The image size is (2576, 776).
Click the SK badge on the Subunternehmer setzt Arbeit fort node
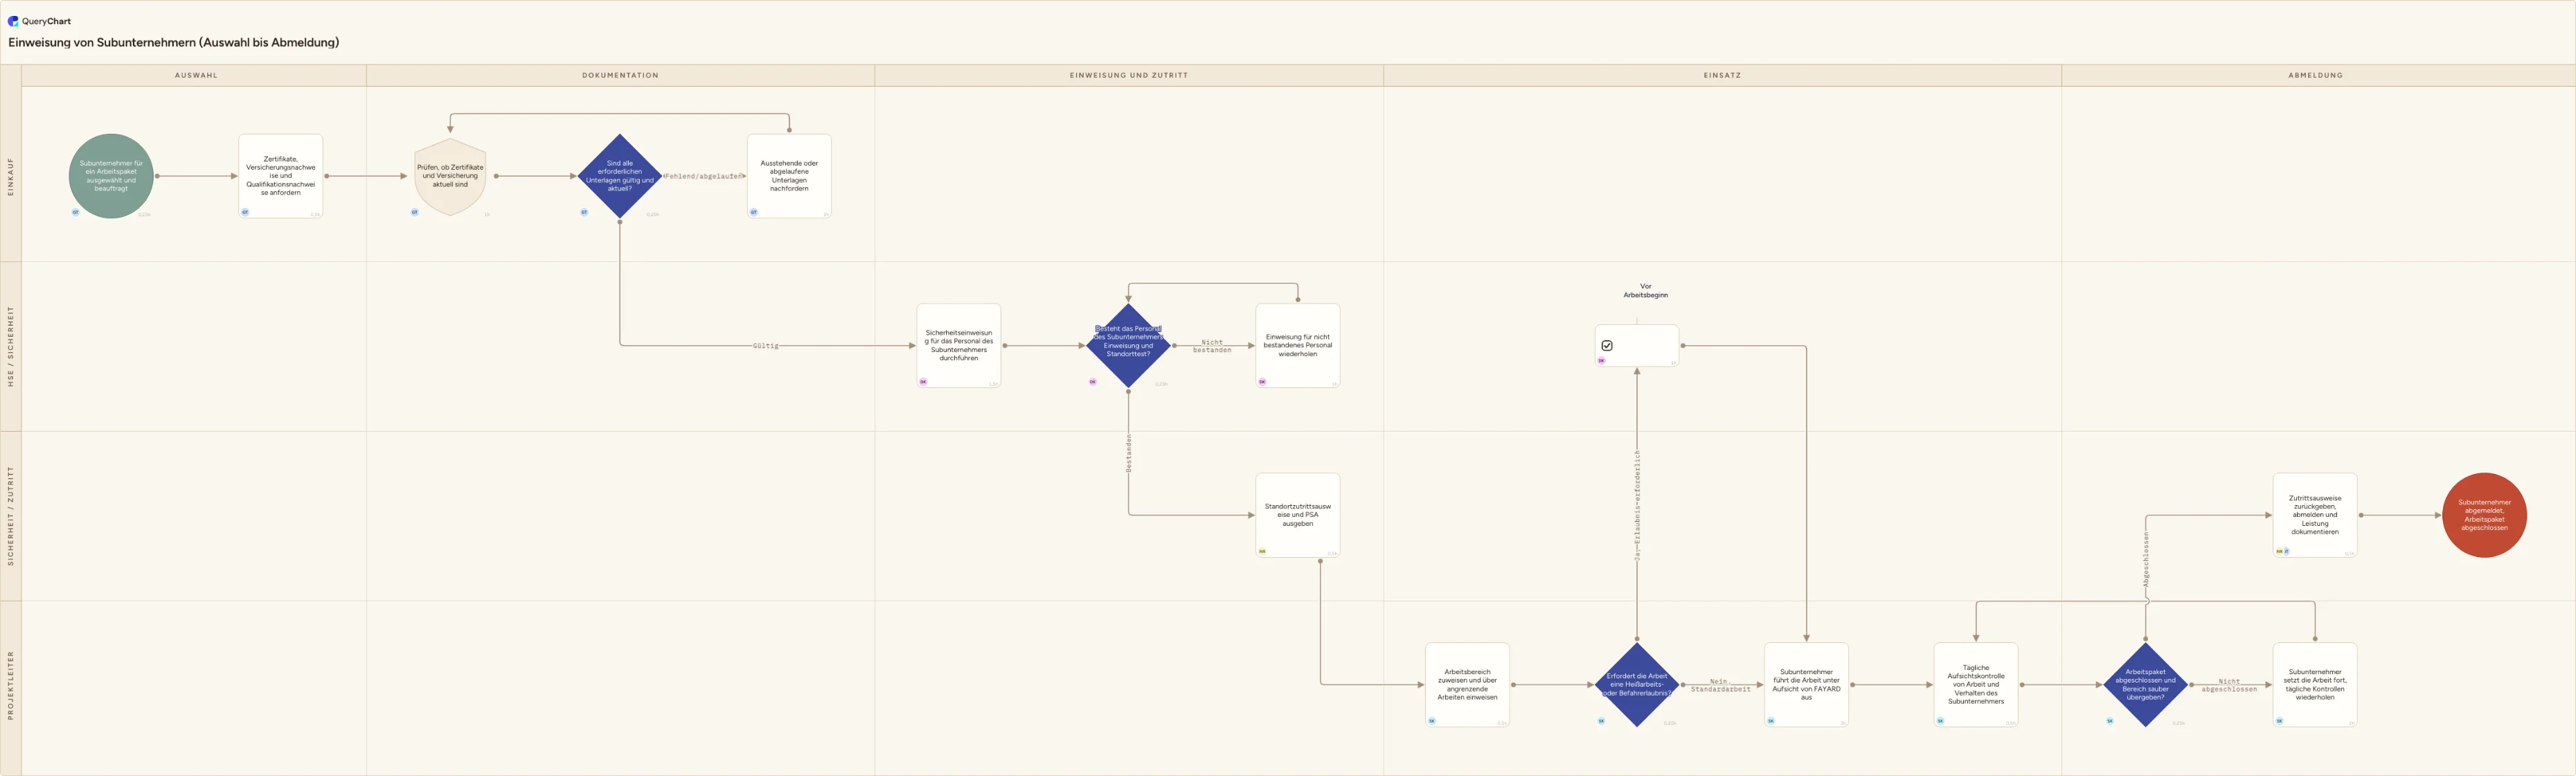pyautogui.click(x=2279, y=720)
